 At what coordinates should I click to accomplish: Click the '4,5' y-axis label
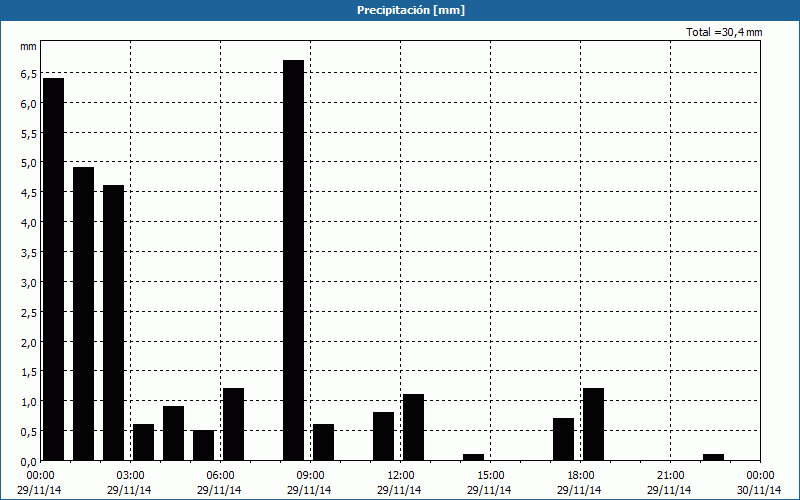click(x=29, y=193)
